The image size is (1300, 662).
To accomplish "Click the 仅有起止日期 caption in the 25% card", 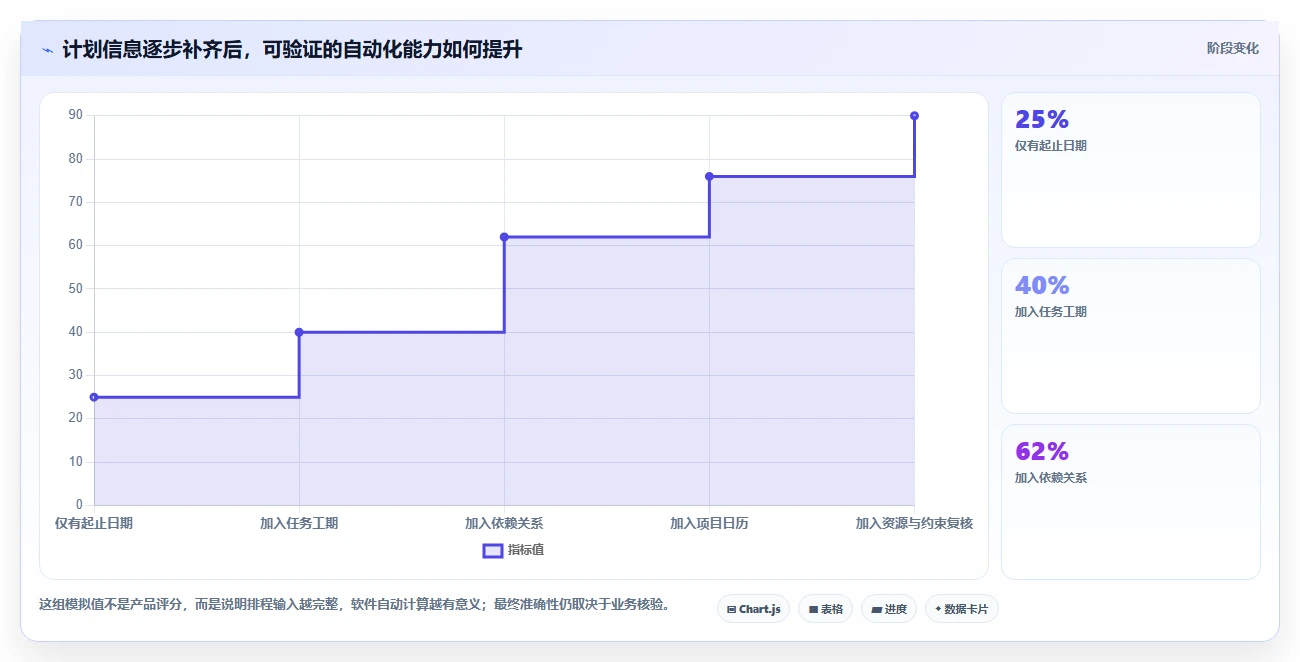I will pos(1051,146).
